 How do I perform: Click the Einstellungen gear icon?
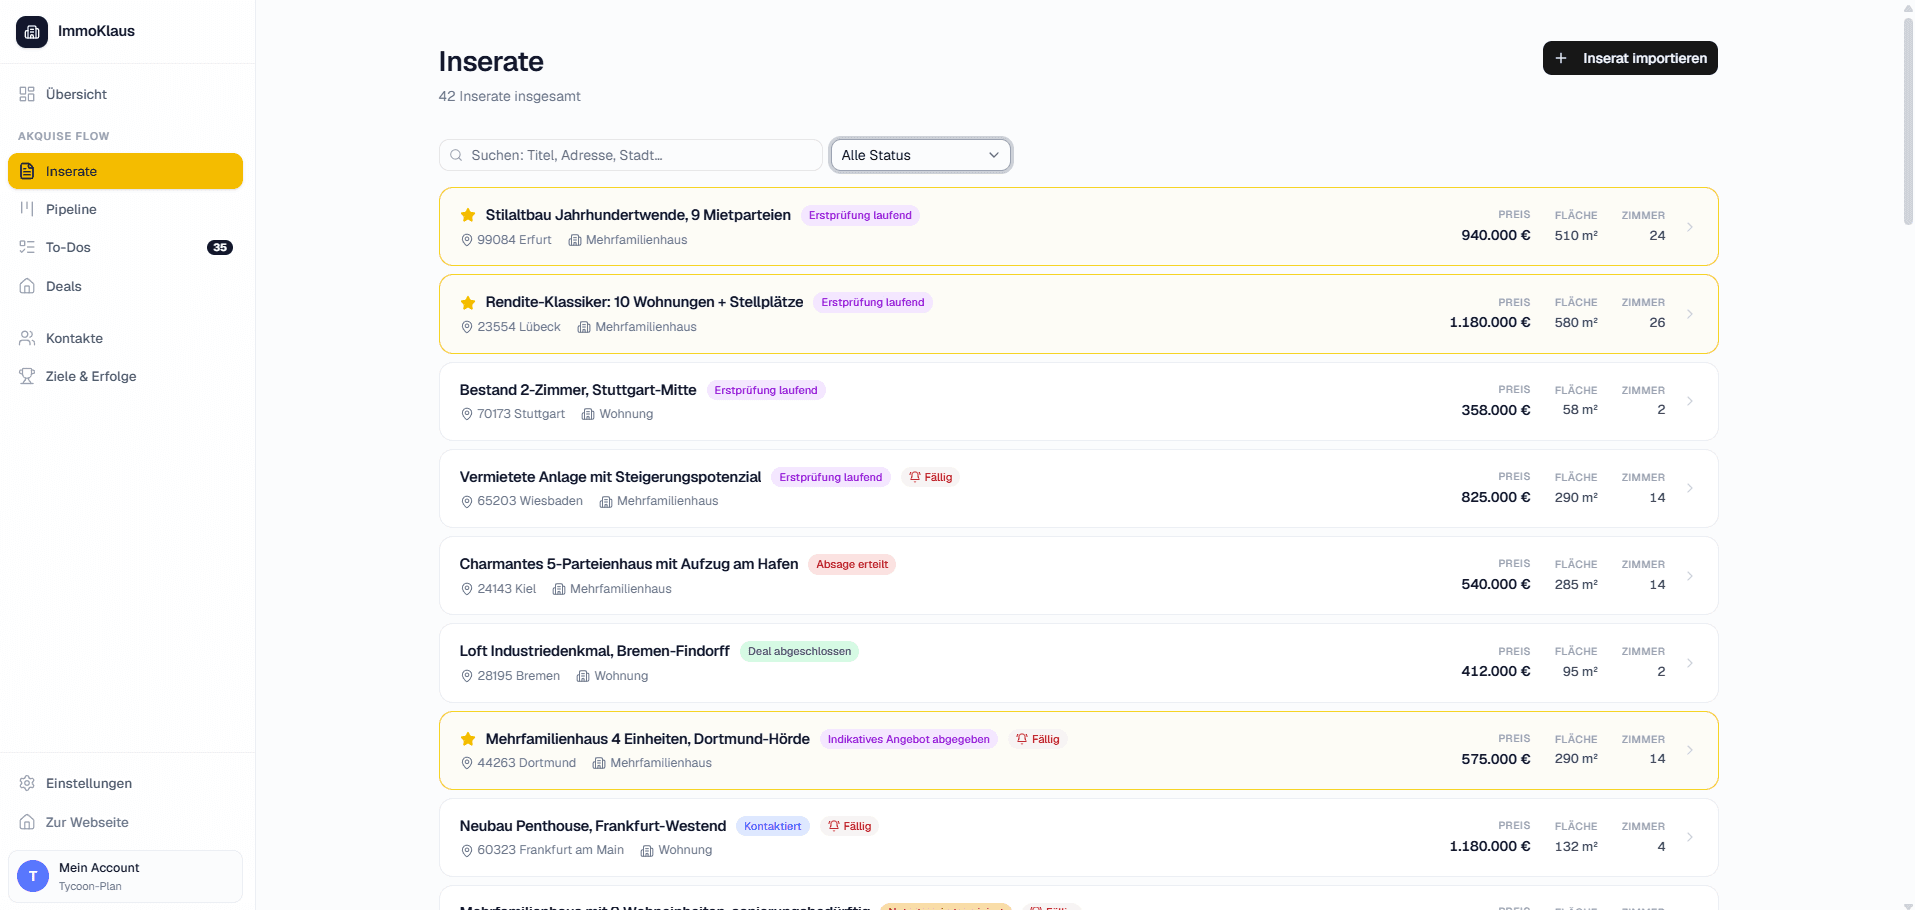click(27, 783)
